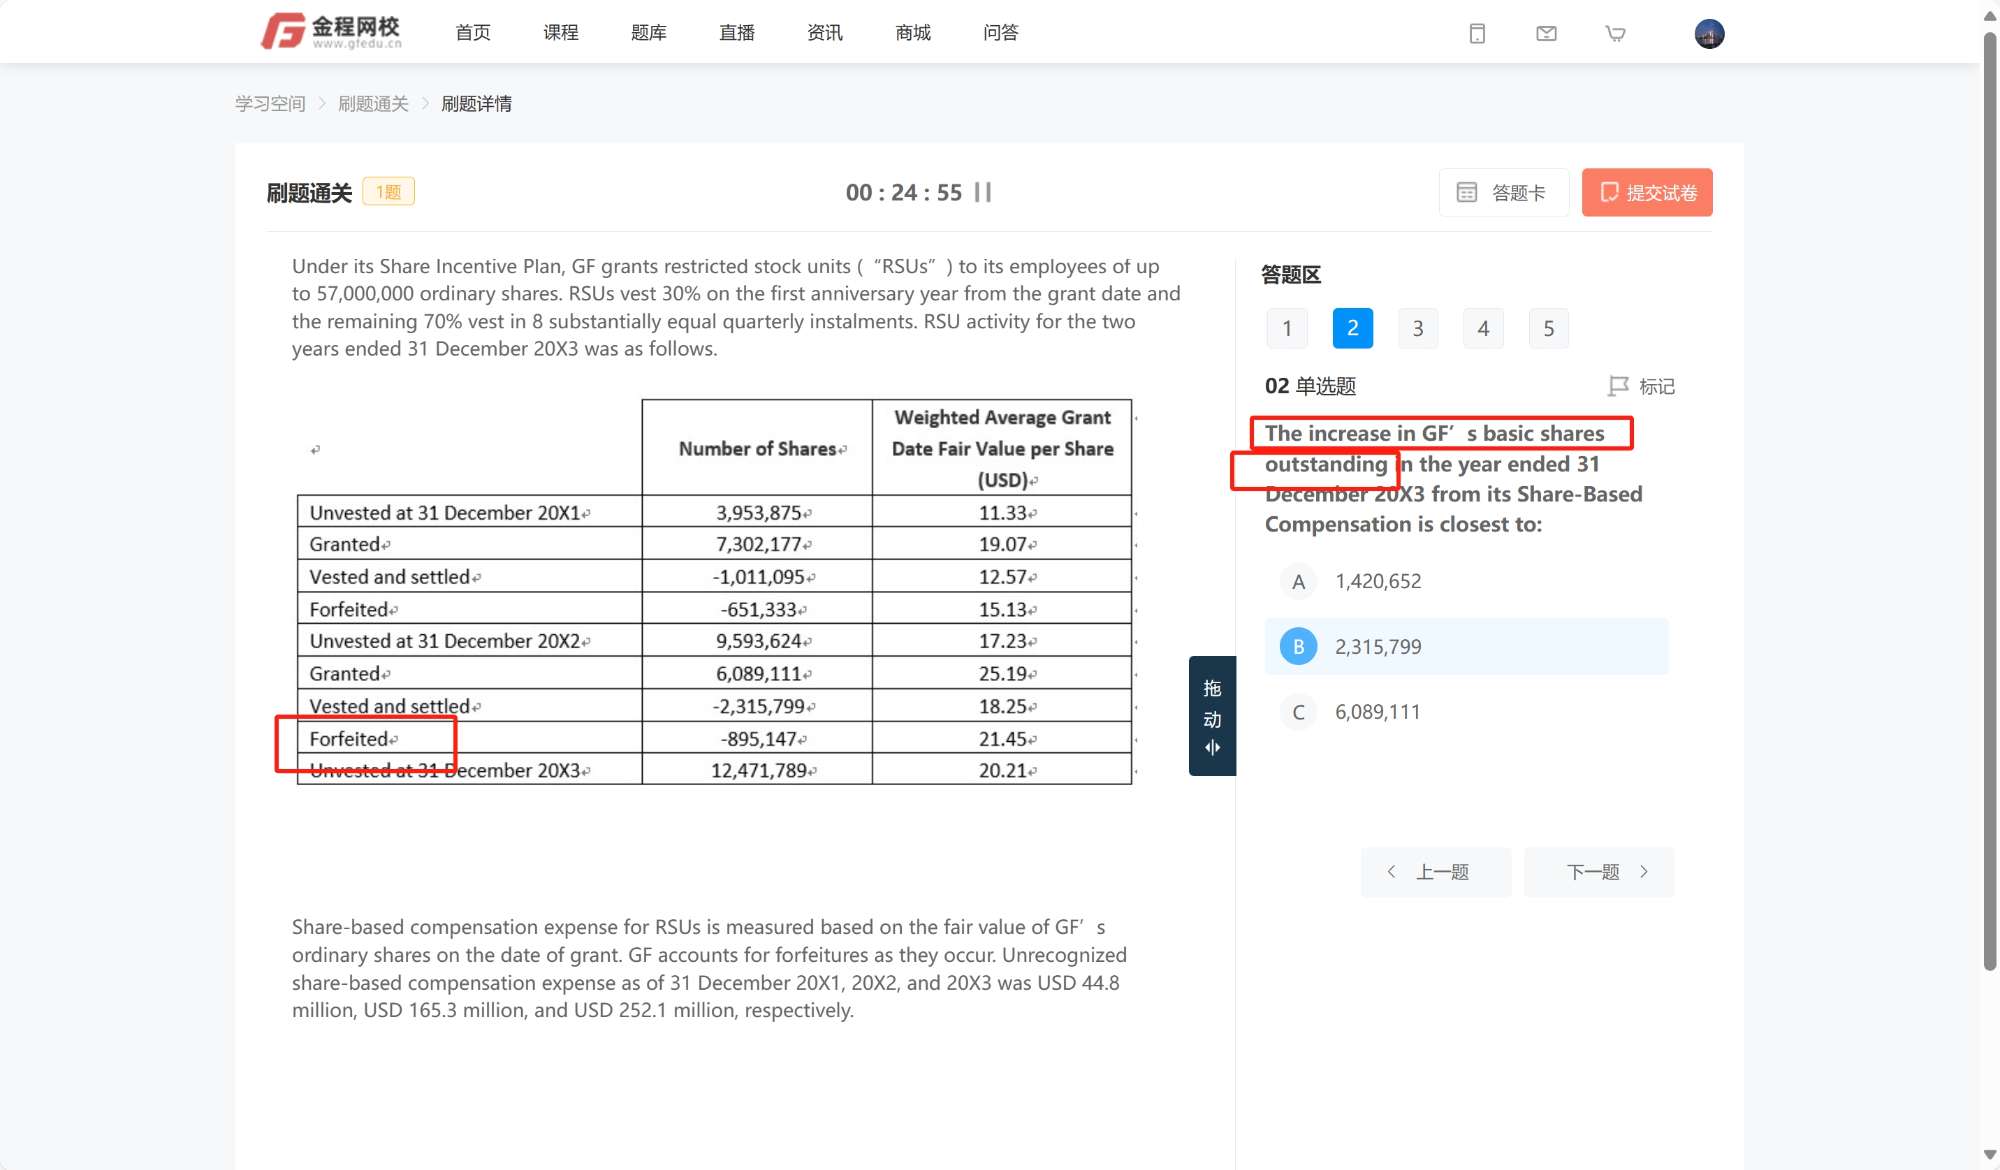
Task: Click the 拖动 panel divider handle
Action: tap(1212, 716)
